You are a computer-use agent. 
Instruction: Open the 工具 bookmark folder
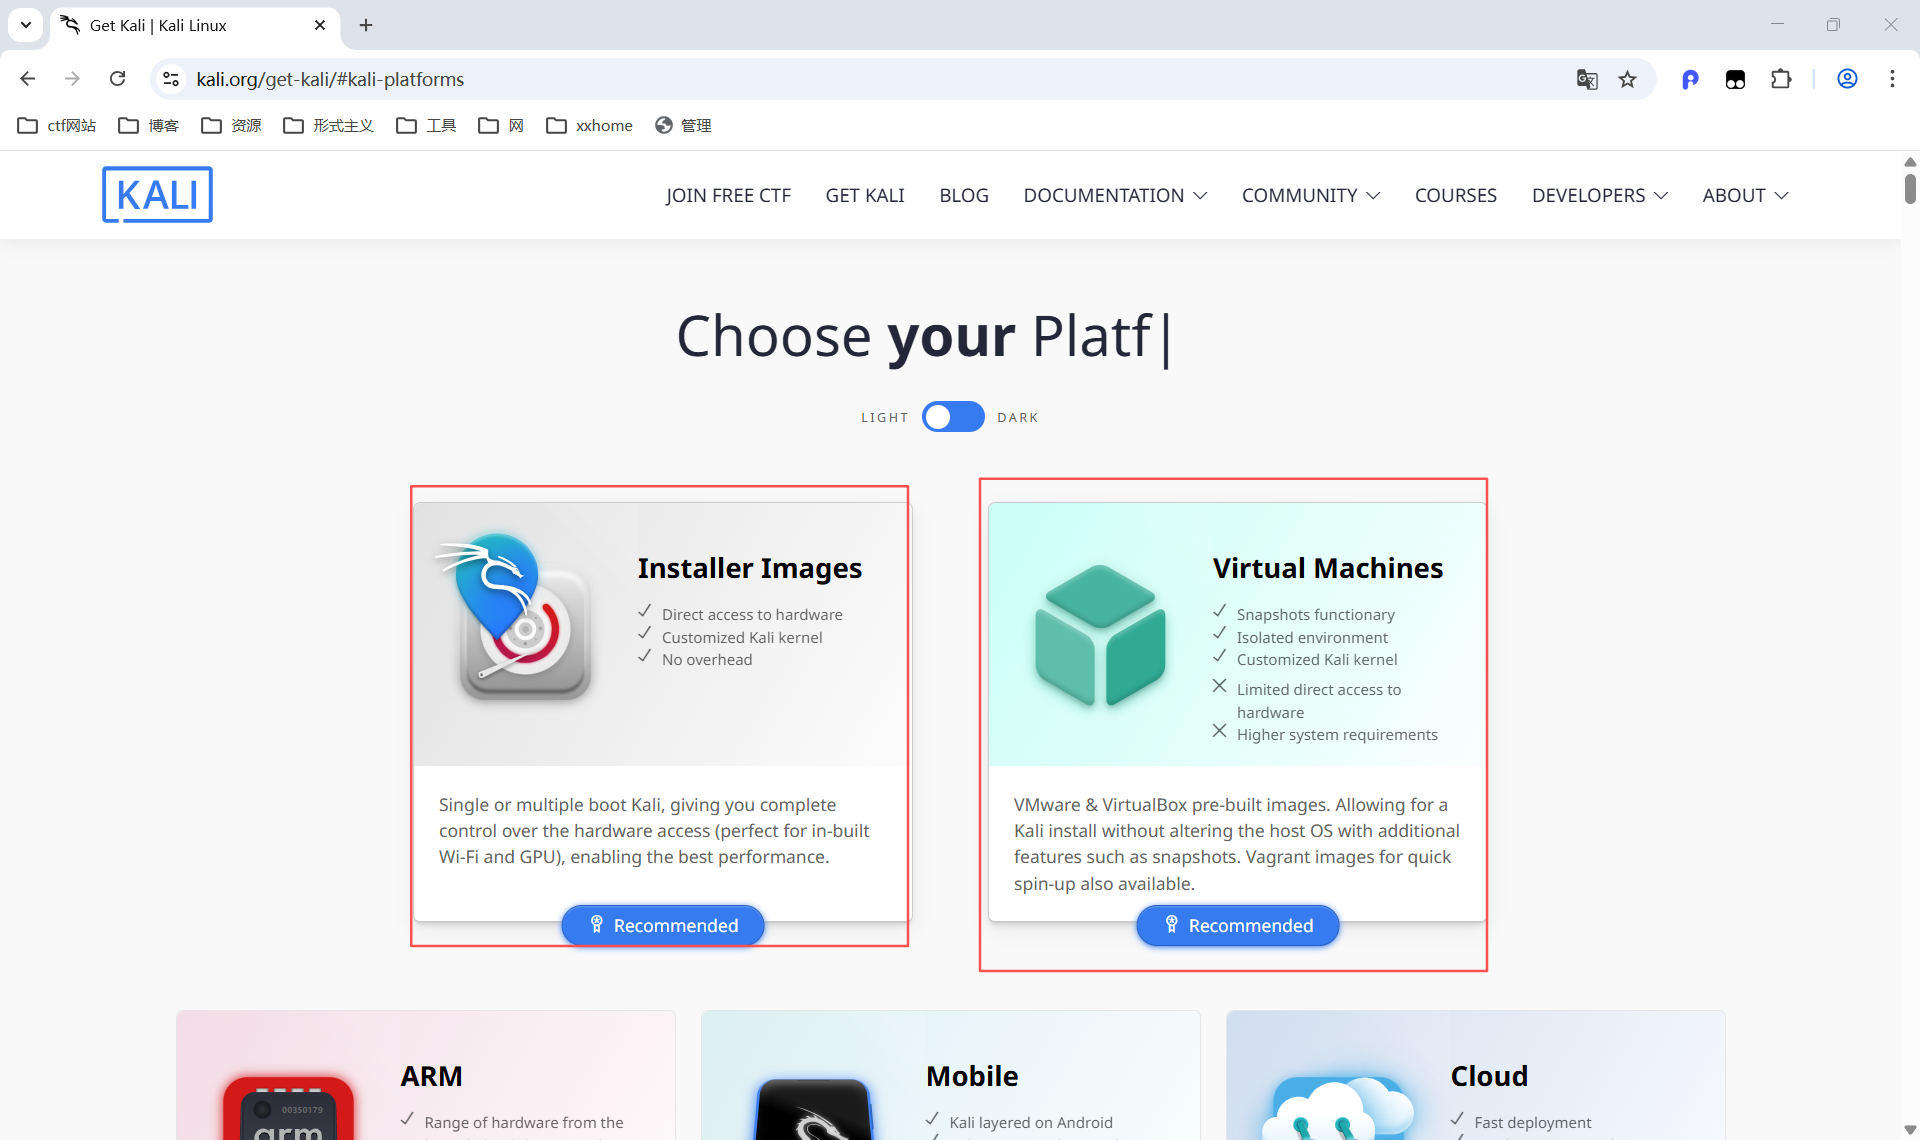pos(427,125)
